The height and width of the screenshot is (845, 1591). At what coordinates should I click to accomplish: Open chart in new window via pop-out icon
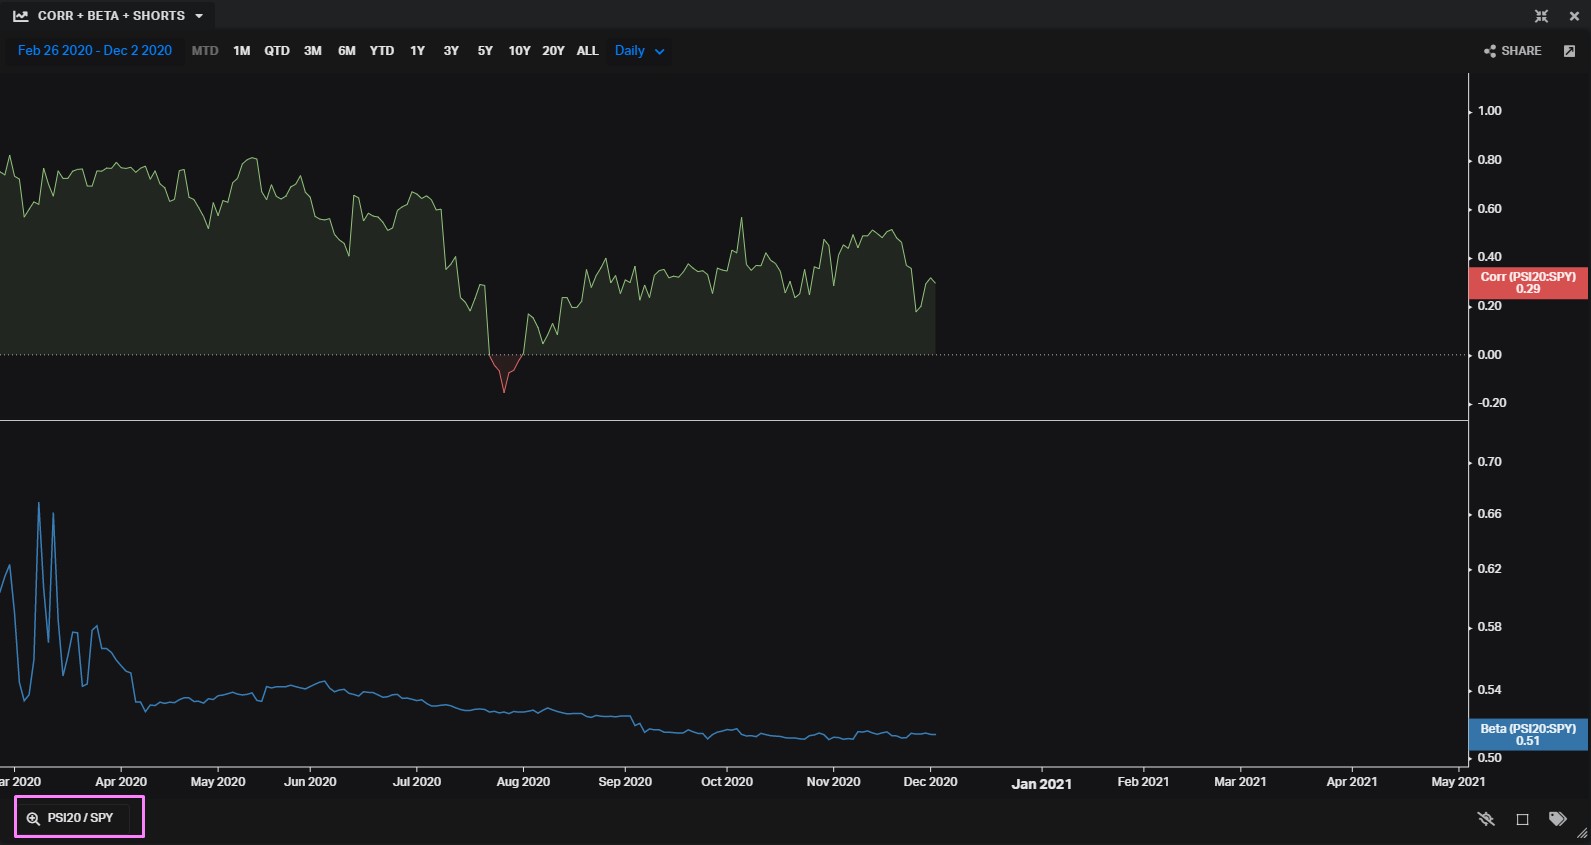click(1569, 51)
